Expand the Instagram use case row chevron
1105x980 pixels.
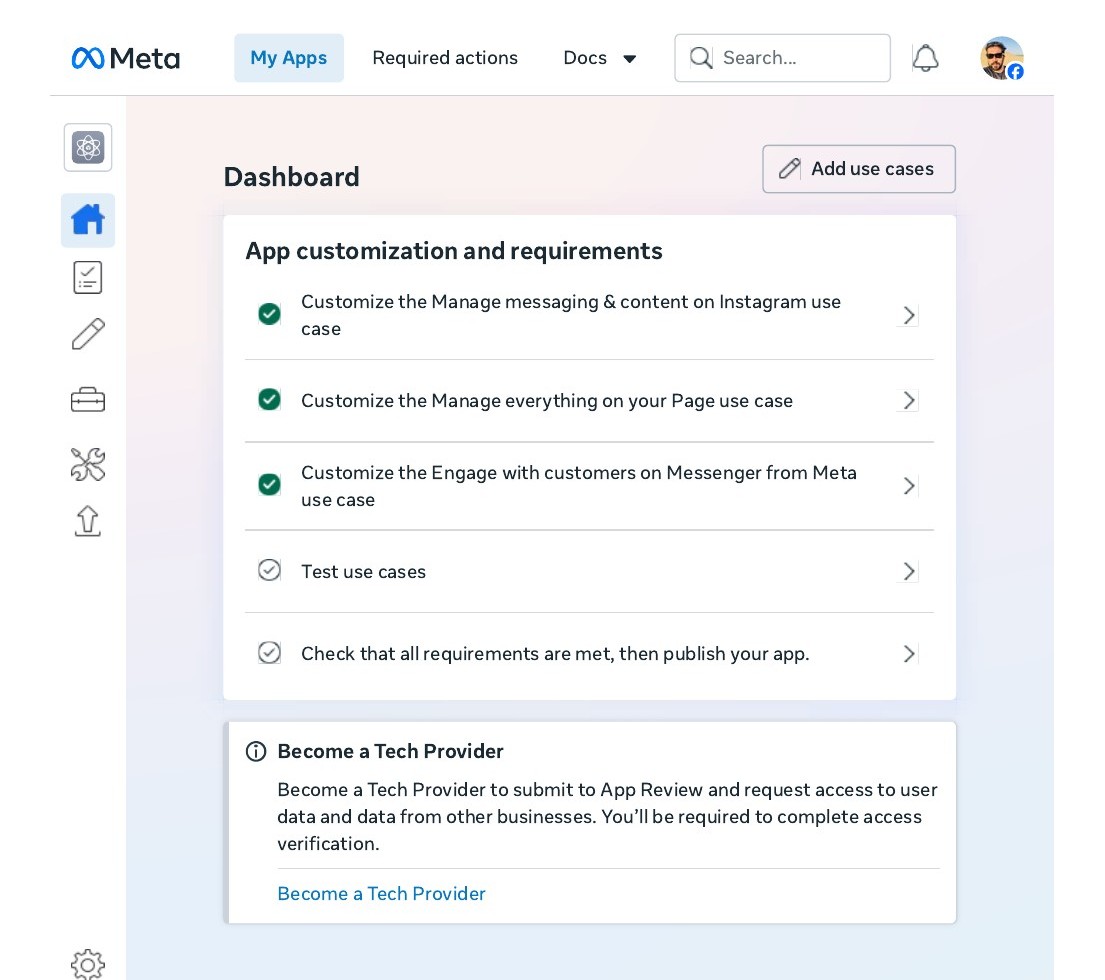click(x=909, y=315)
